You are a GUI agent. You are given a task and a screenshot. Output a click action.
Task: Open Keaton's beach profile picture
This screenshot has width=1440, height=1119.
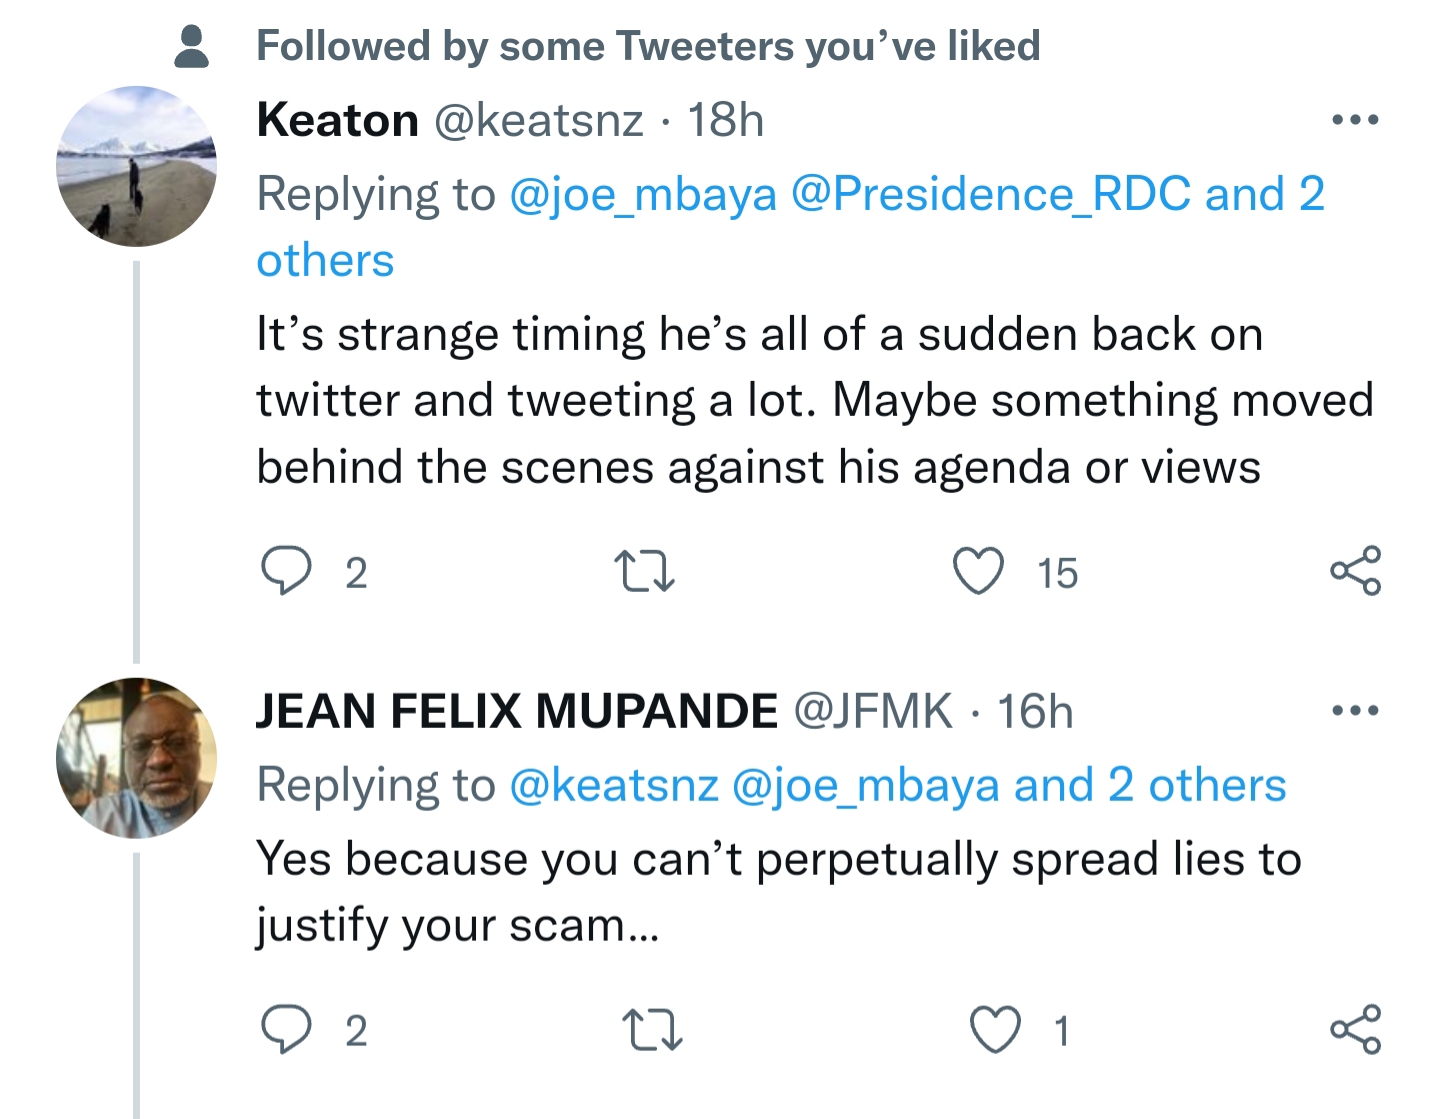pos(136,166)
